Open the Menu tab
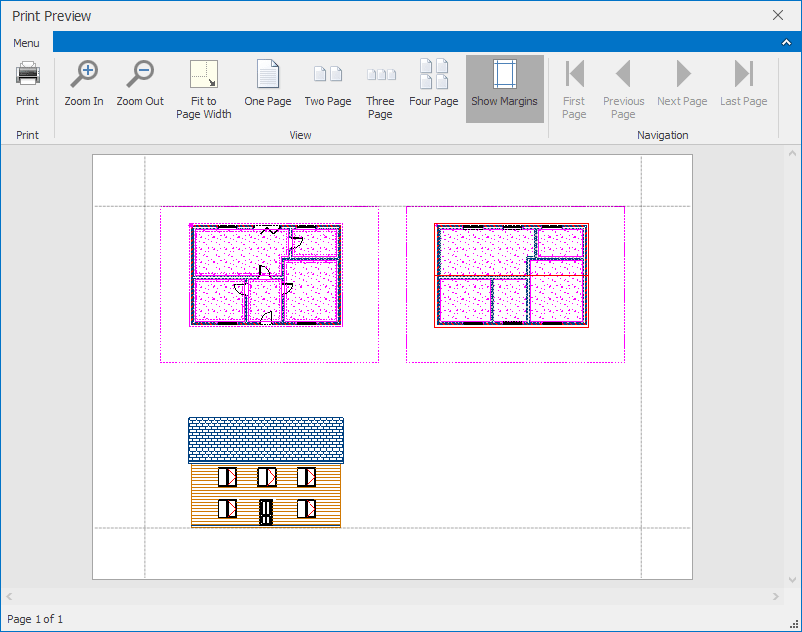 (27, 43)
